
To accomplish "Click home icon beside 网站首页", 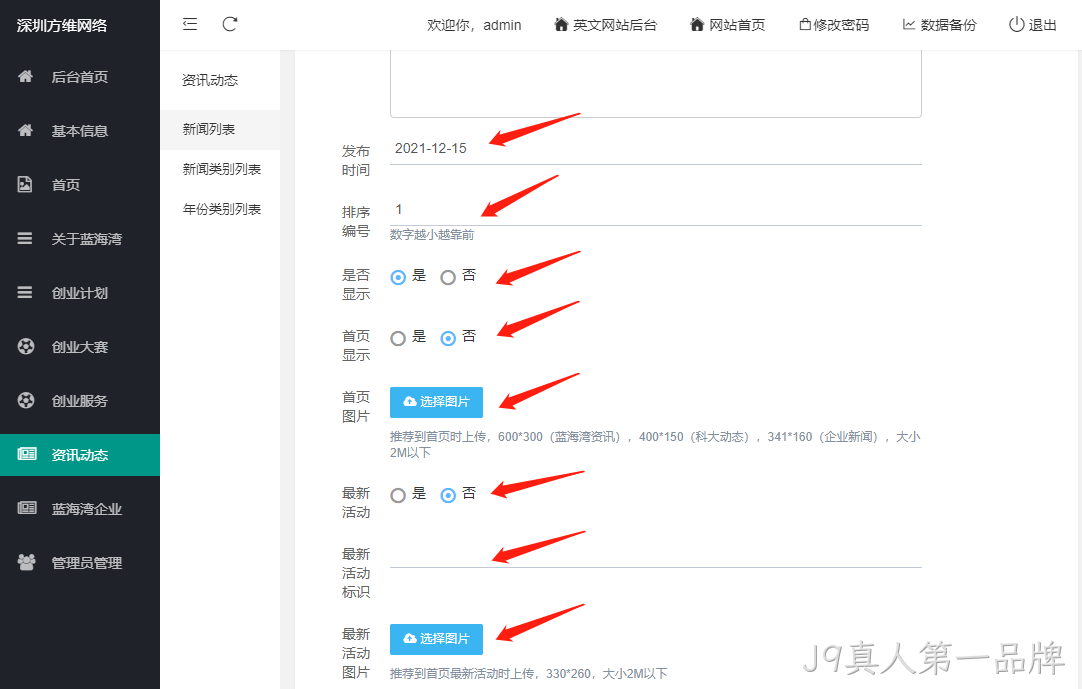I will pyautogui.click(x=697, y=25).
